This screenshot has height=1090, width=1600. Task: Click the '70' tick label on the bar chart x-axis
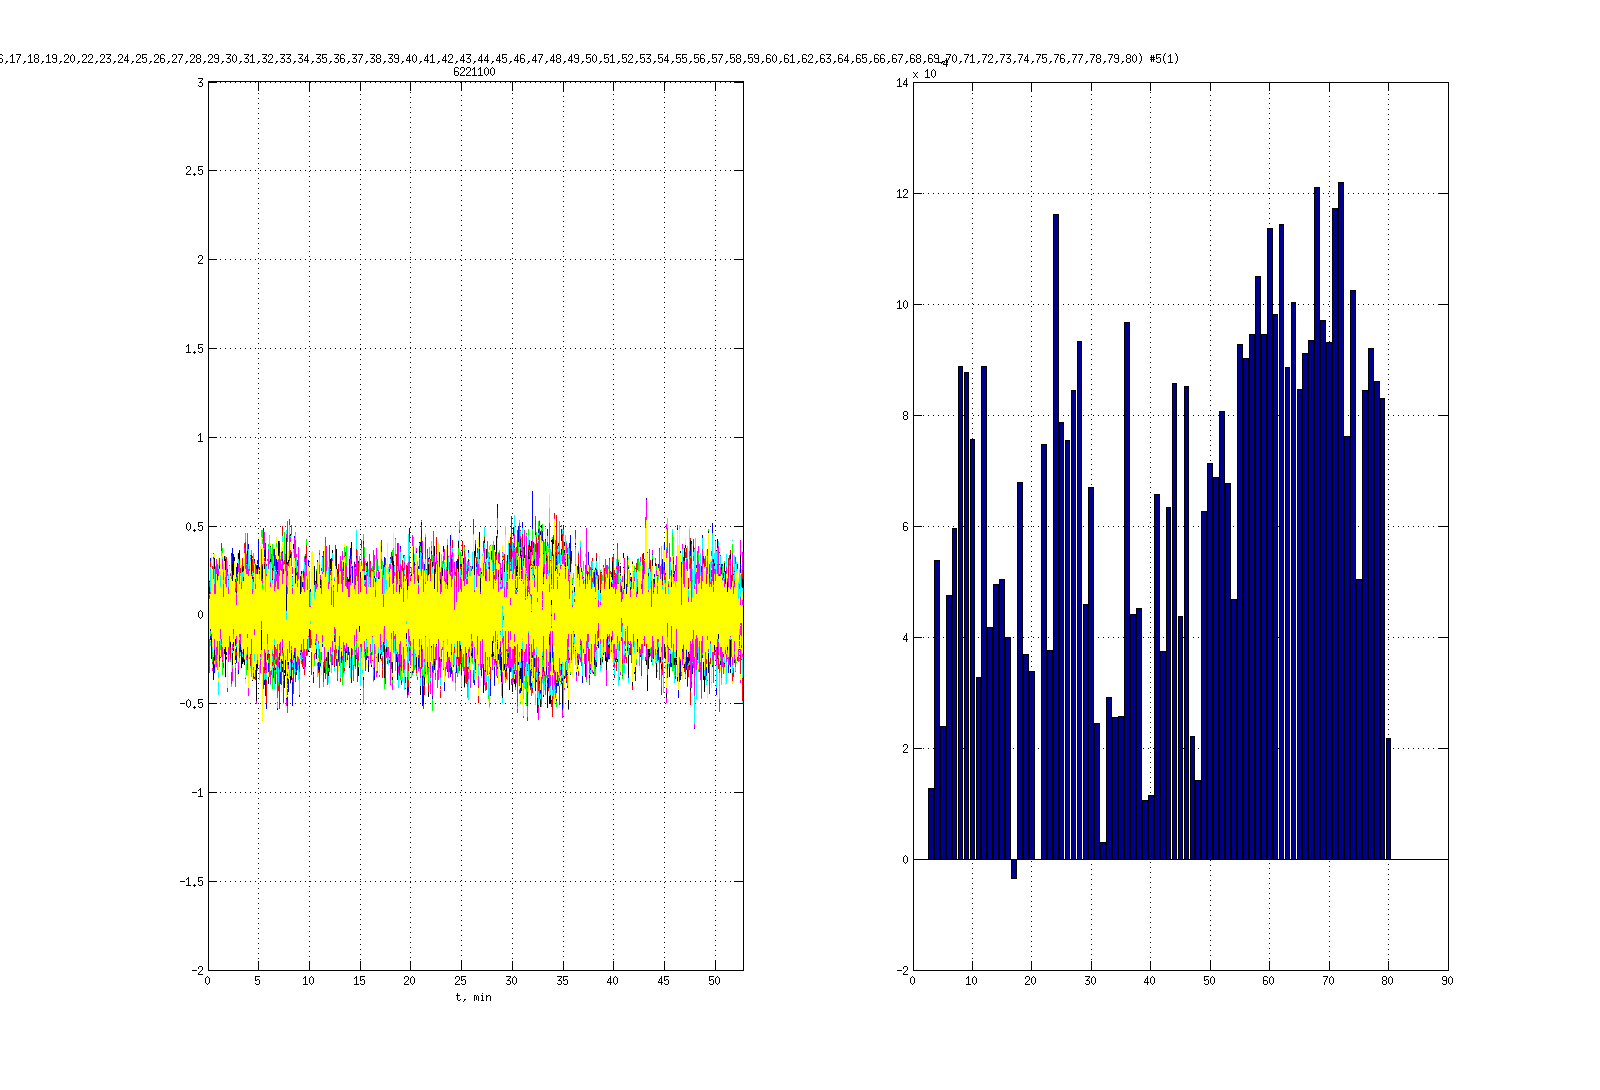[1329, 981]
